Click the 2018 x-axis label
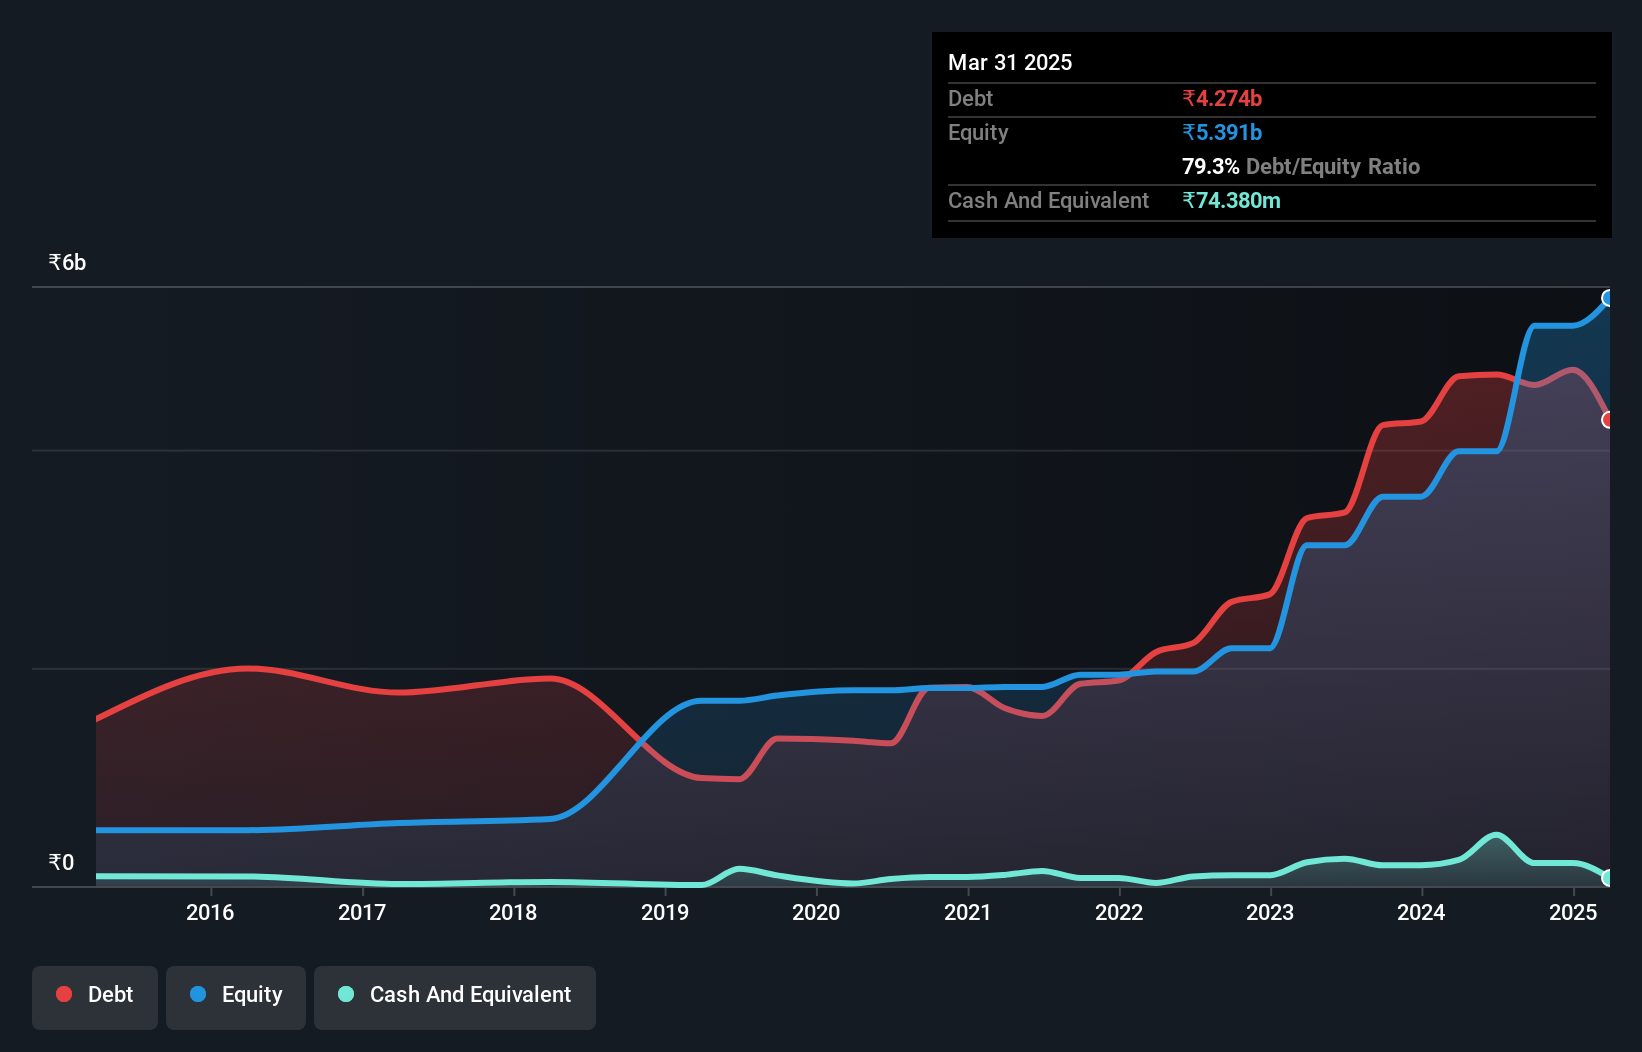The height and width of the screenshot is (1052, 1642). point(513,912)
